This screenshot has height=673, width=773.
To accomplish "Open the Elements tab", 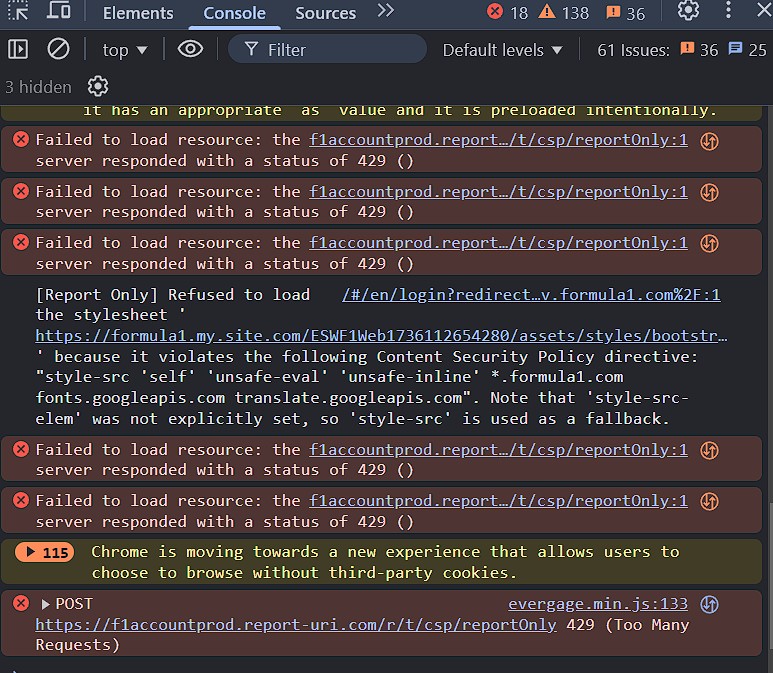I will point(138,13).
